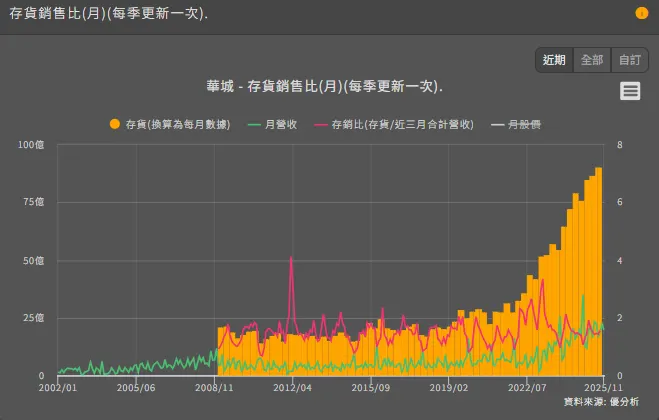
Task: Click the pink 存銷比 legend line marker
Action: (321, 125)
